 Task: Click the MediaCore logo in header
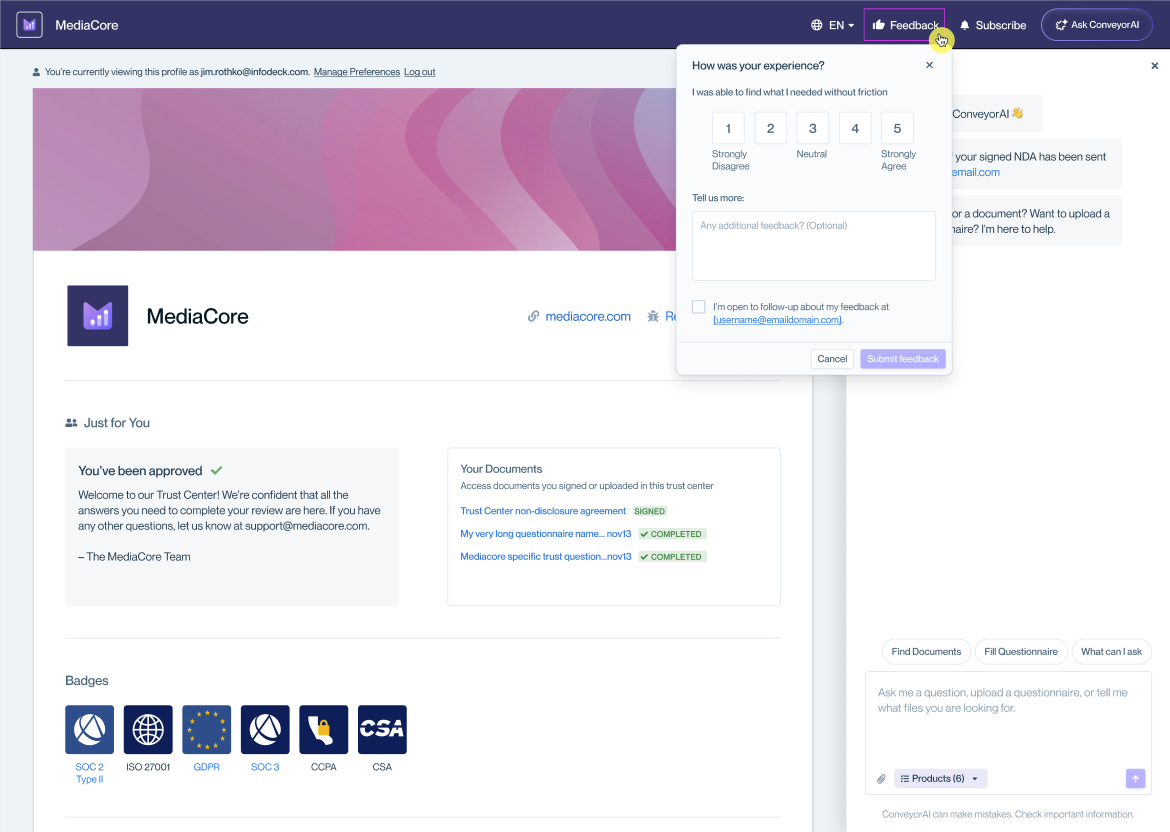[29, 25]
